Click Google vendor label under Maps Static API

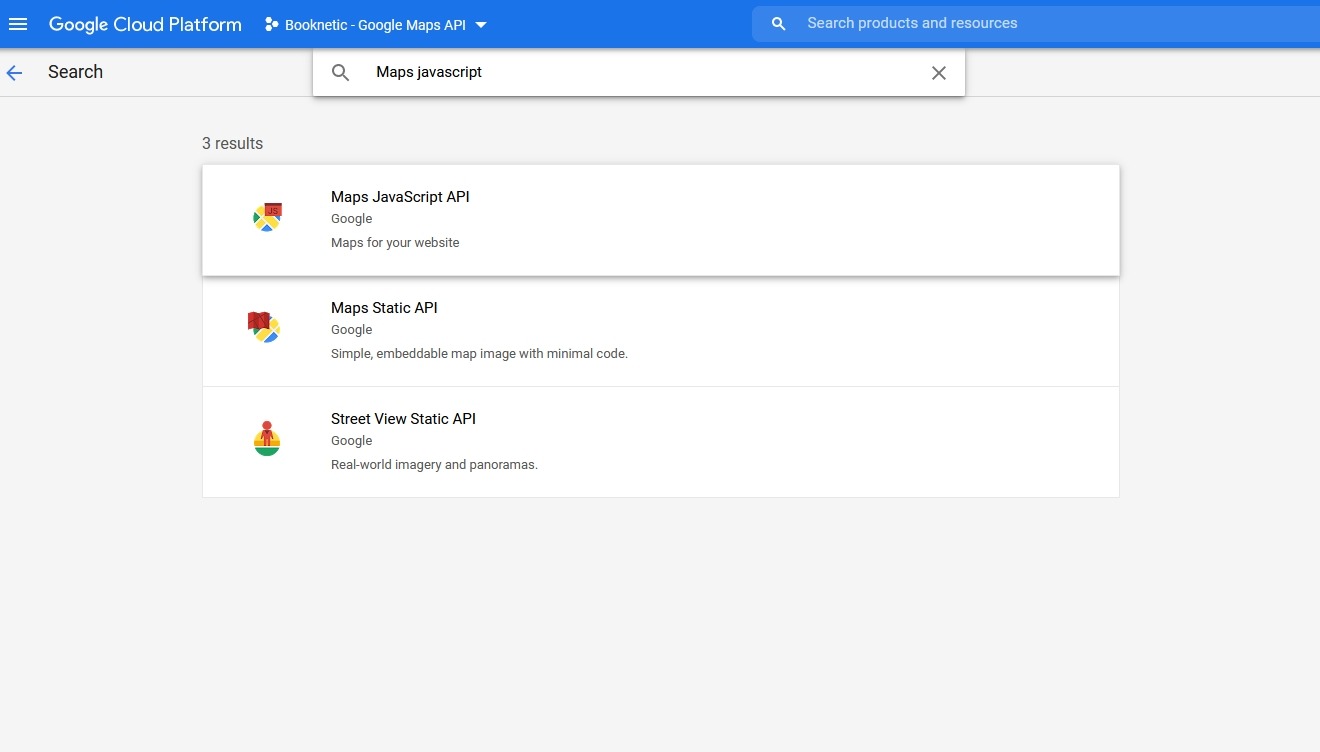[351, 330]
